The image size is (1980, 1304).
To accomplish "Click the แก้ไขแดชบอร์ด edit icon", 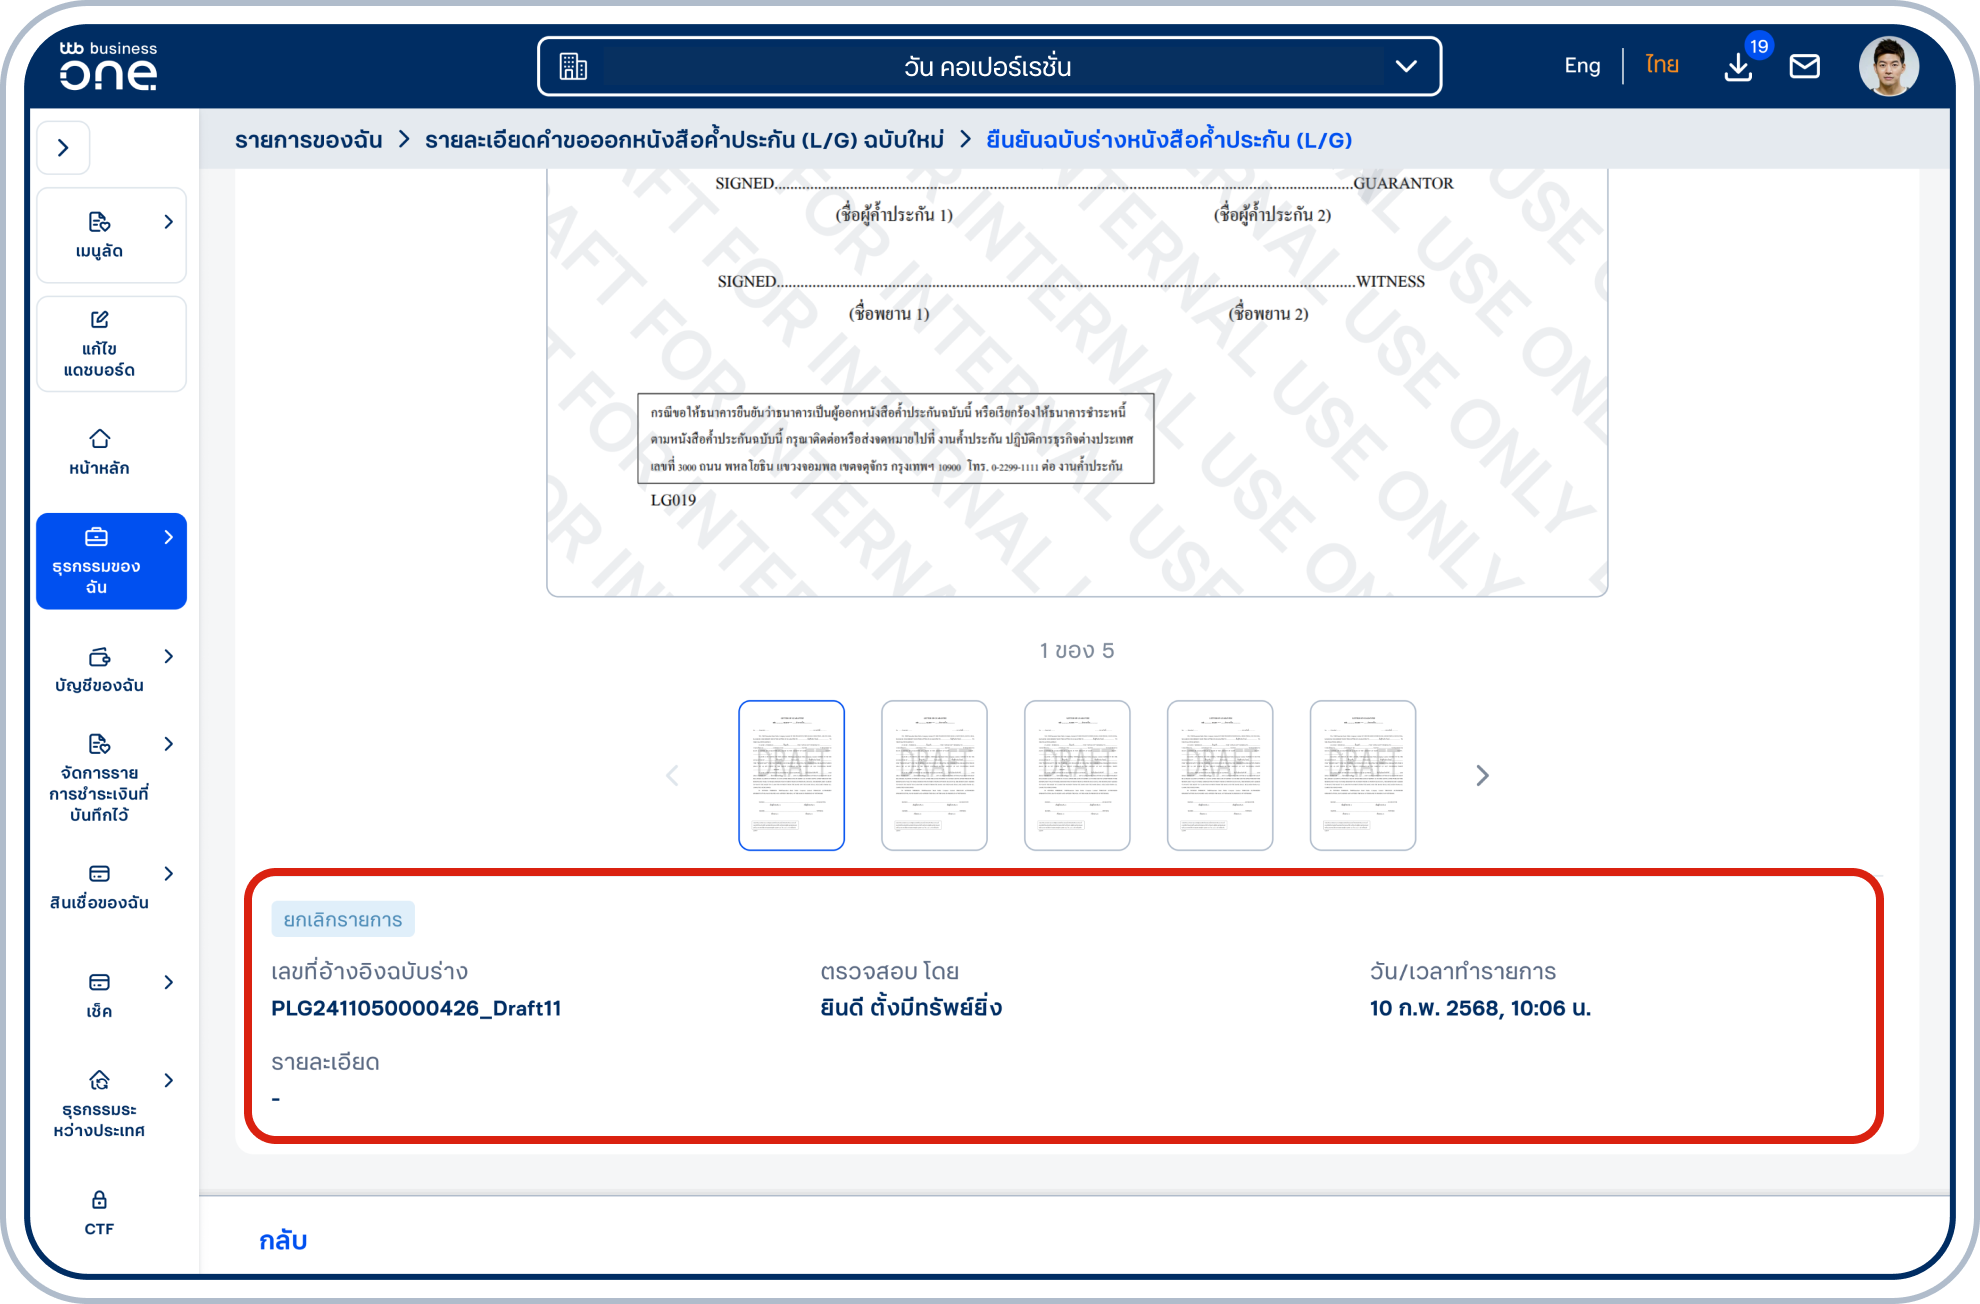I will click(x=99, y=320).
